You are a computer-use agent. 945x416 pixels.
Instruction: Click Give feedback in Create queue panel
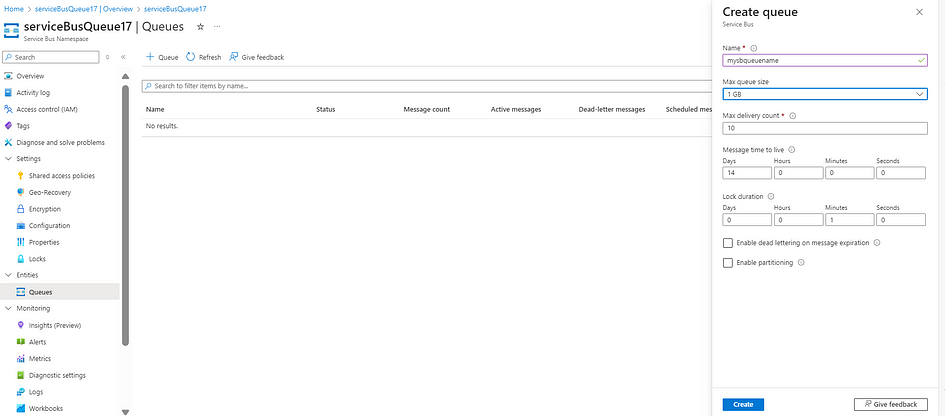[x=891, y=405]
